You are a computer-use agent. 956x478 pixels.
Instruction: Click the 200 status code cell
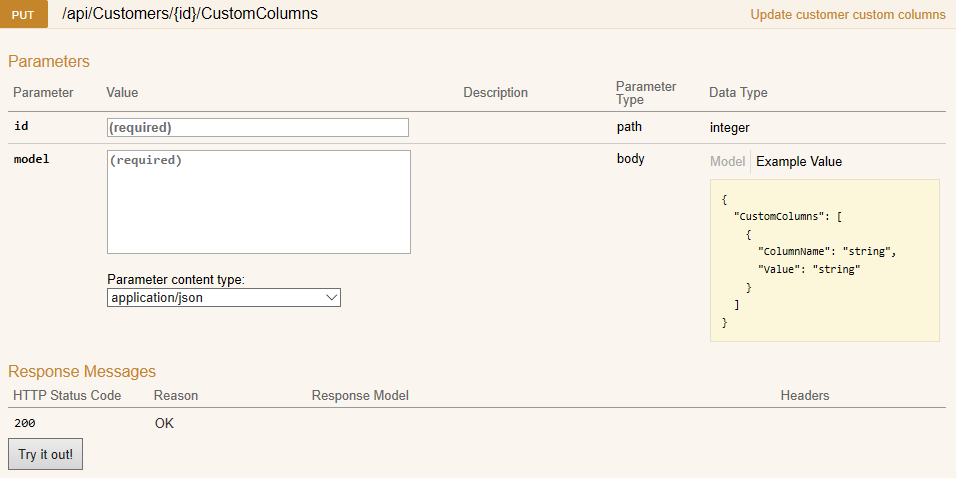[24, 423]
